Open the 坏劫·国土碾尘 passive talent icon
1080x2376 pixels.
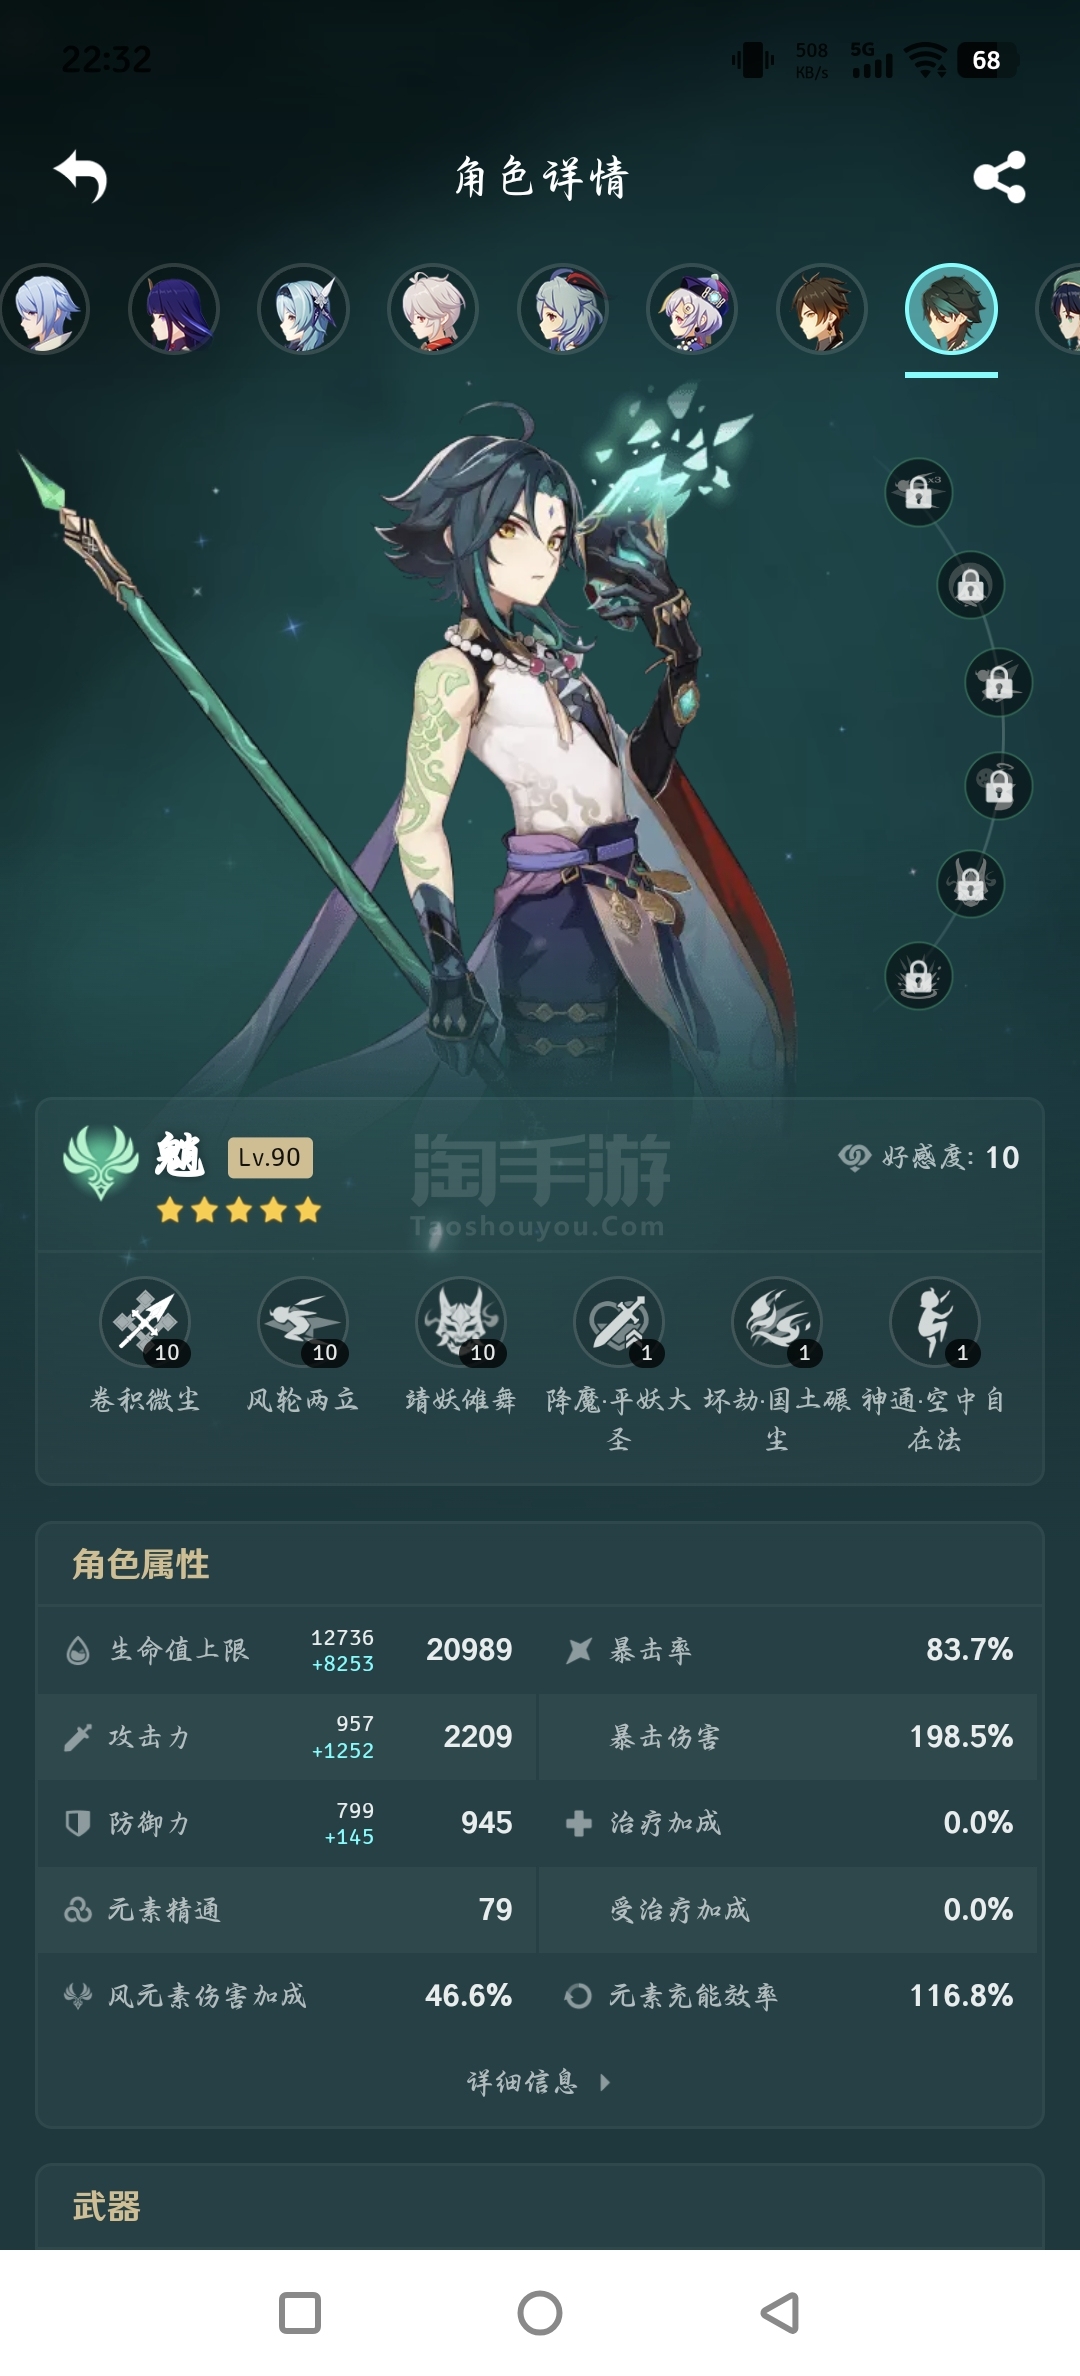777,1322
